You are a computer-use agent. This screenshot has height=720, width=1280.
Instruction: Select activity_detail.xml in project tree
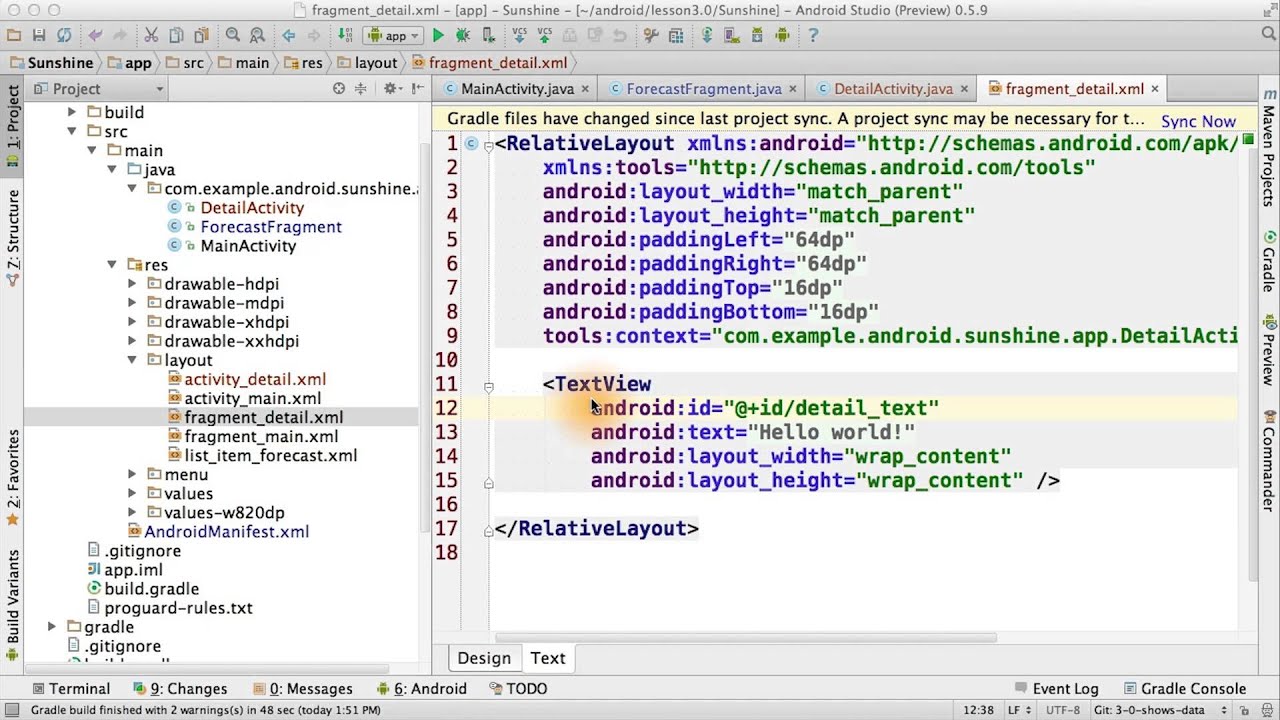[x=255, y=379]
